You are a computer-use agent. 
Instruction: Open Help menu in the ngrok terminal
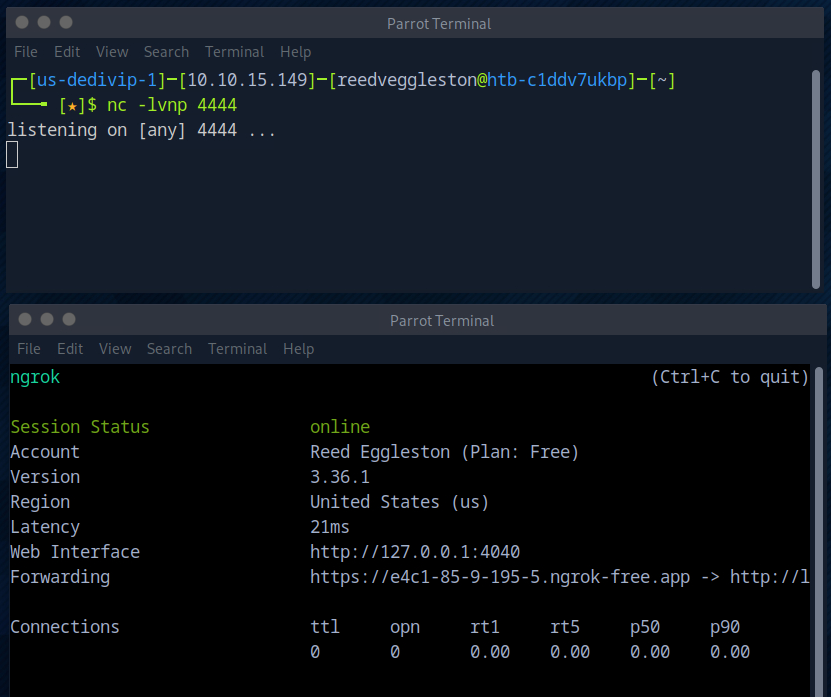298,349
